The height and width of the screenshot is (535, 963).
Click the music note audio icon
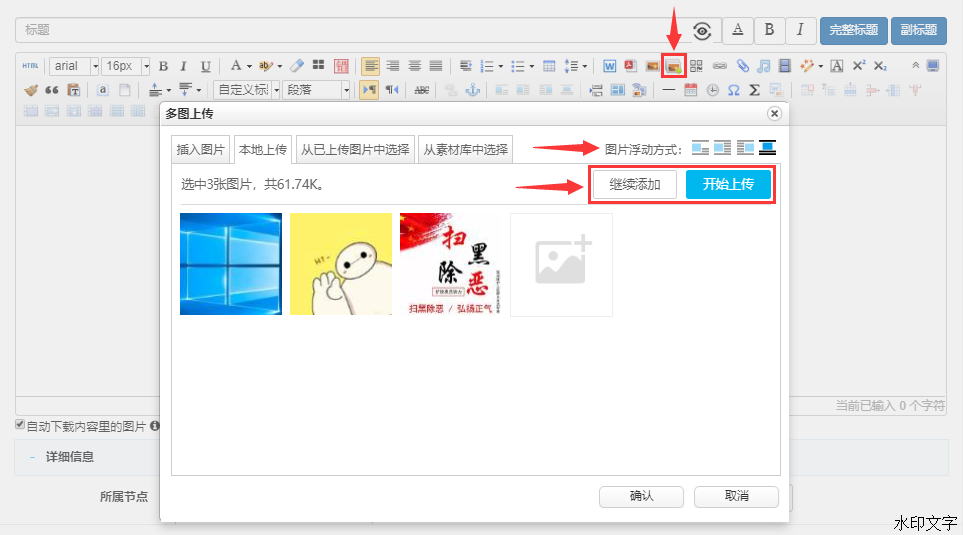tap(763, 66)
